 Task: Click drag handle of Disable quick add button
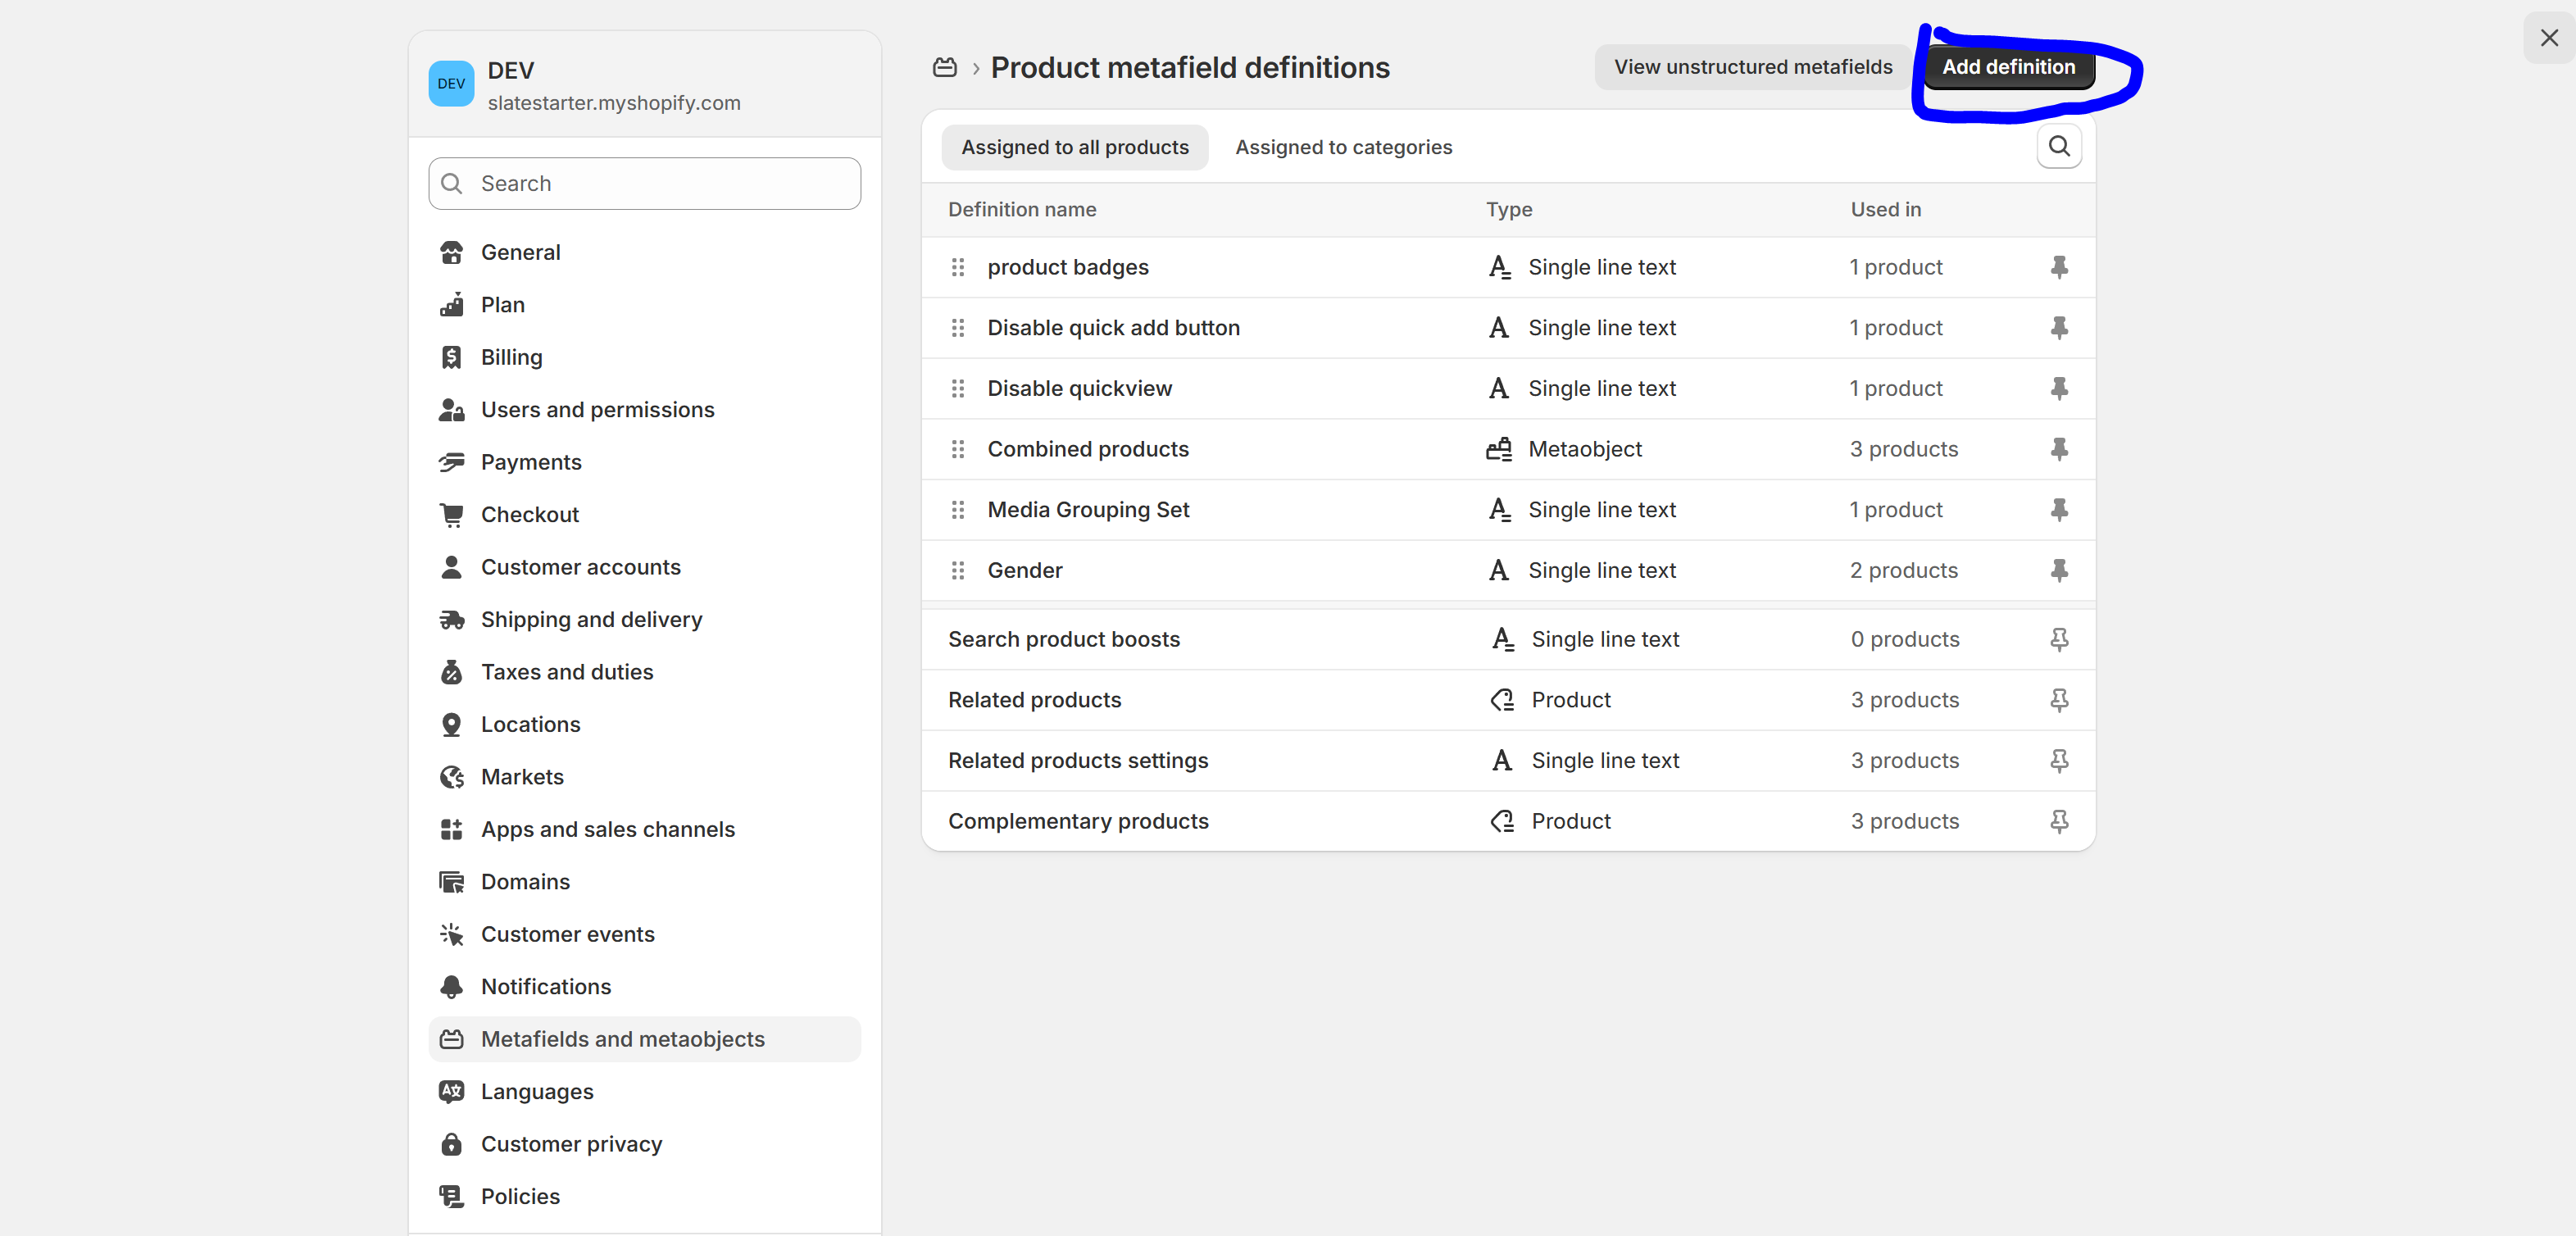coord(958,328)
